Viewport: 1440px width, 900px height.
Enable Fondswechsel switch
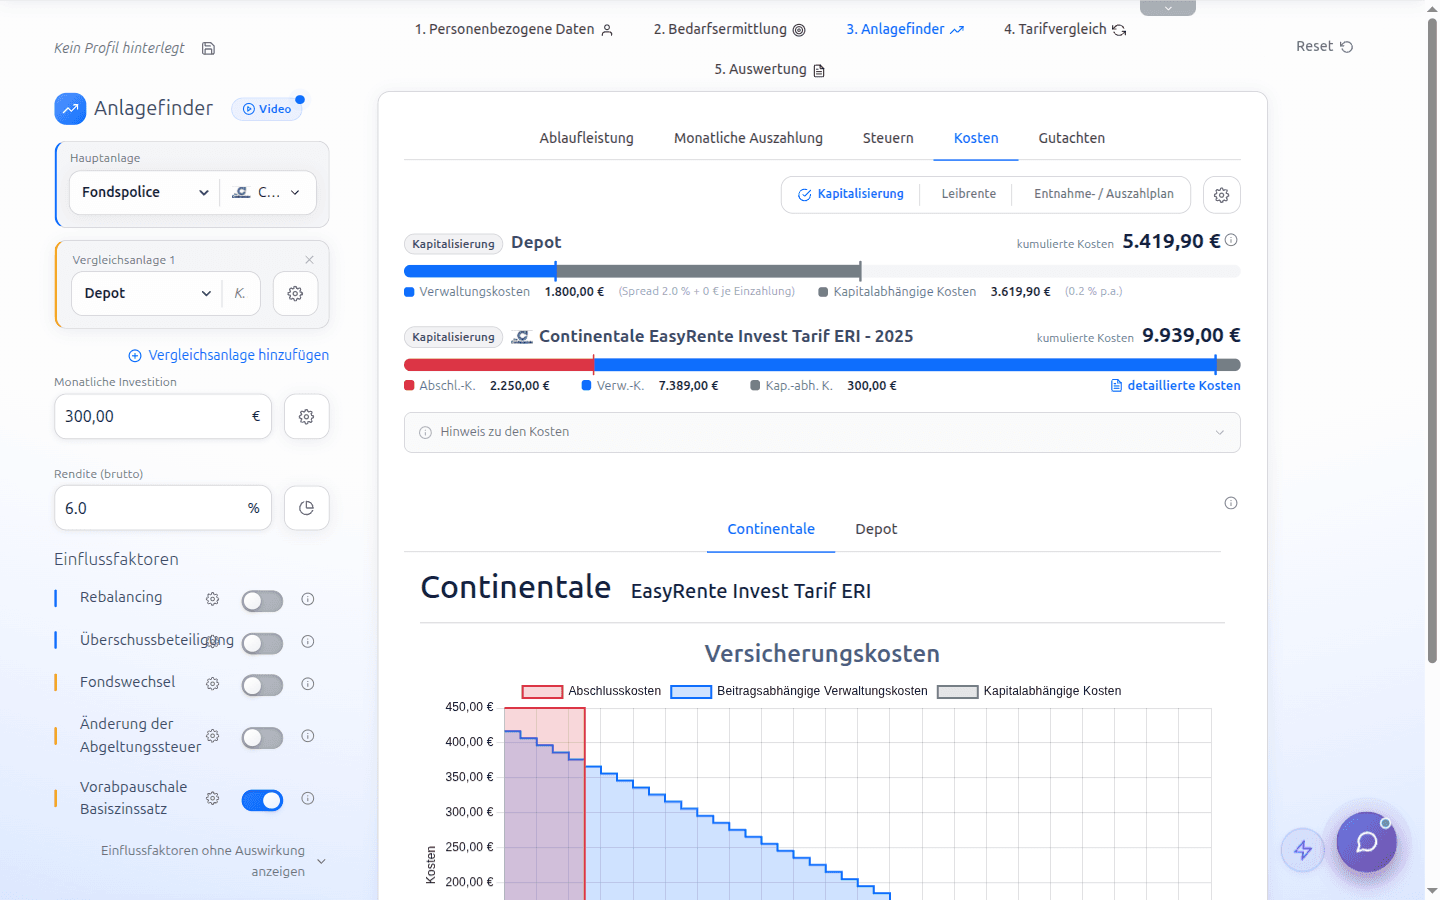(262, 685)
